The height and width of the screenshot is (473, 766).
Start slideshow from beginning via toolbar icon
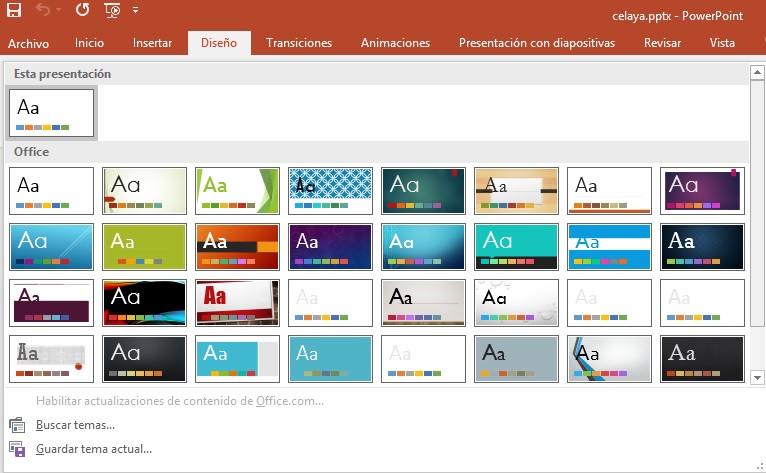point(111,11)
